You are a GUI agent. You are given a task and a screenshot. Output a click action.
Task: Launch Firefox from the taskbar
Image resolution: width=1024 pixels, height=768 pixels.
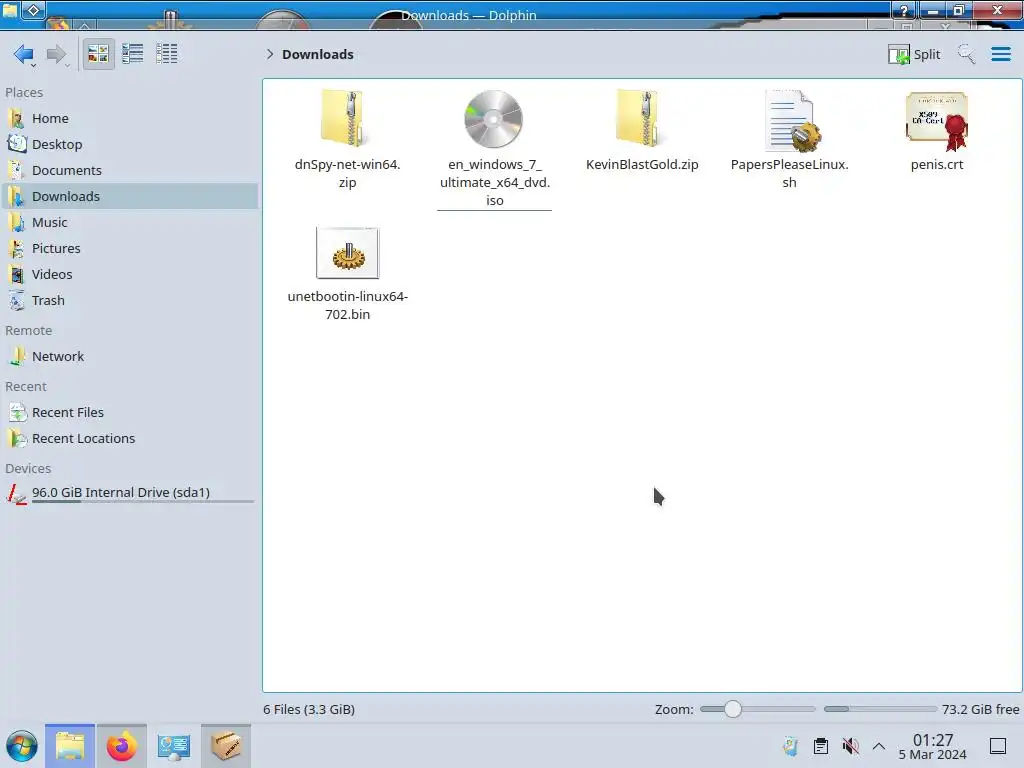[121, 746]
